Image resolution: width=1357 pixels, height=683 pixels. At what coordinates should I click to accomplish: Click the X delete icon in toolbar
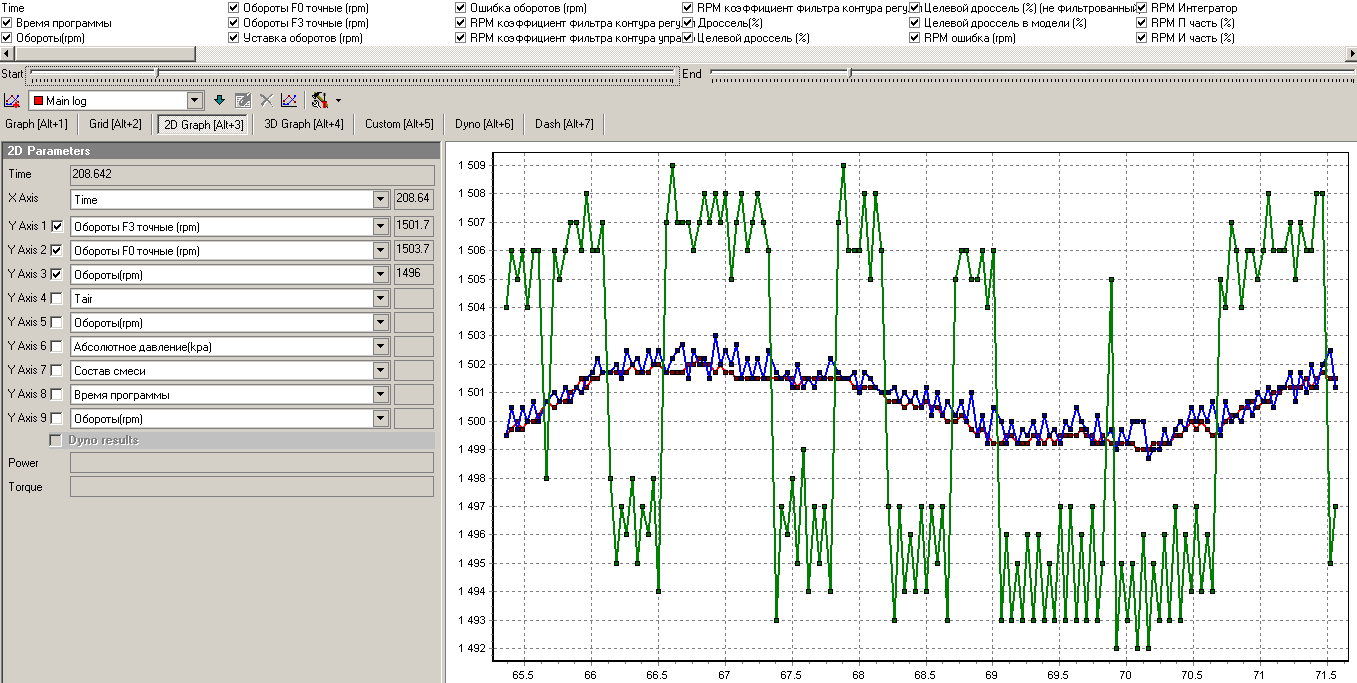[x=266, y=101]
